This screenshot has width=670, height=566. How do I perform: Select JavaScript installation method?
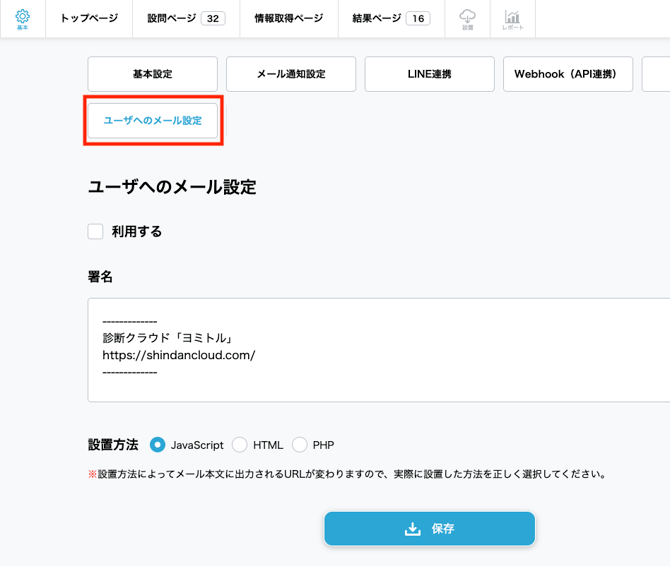[x=157, y=445]
